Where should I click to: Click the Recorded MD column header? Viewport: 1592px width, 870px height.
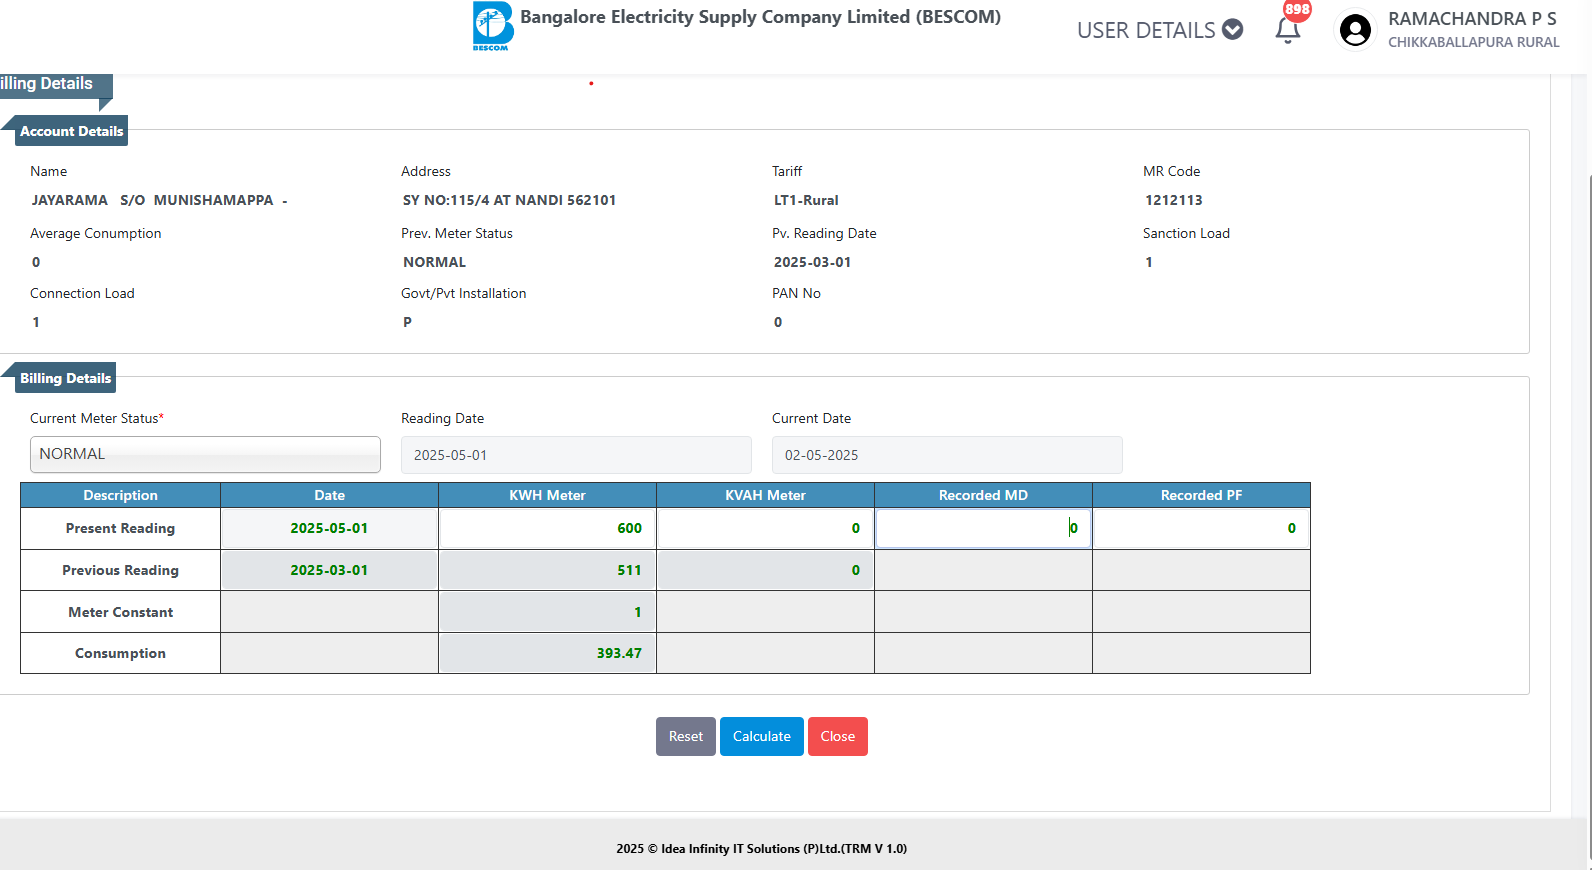coord(983,495)
